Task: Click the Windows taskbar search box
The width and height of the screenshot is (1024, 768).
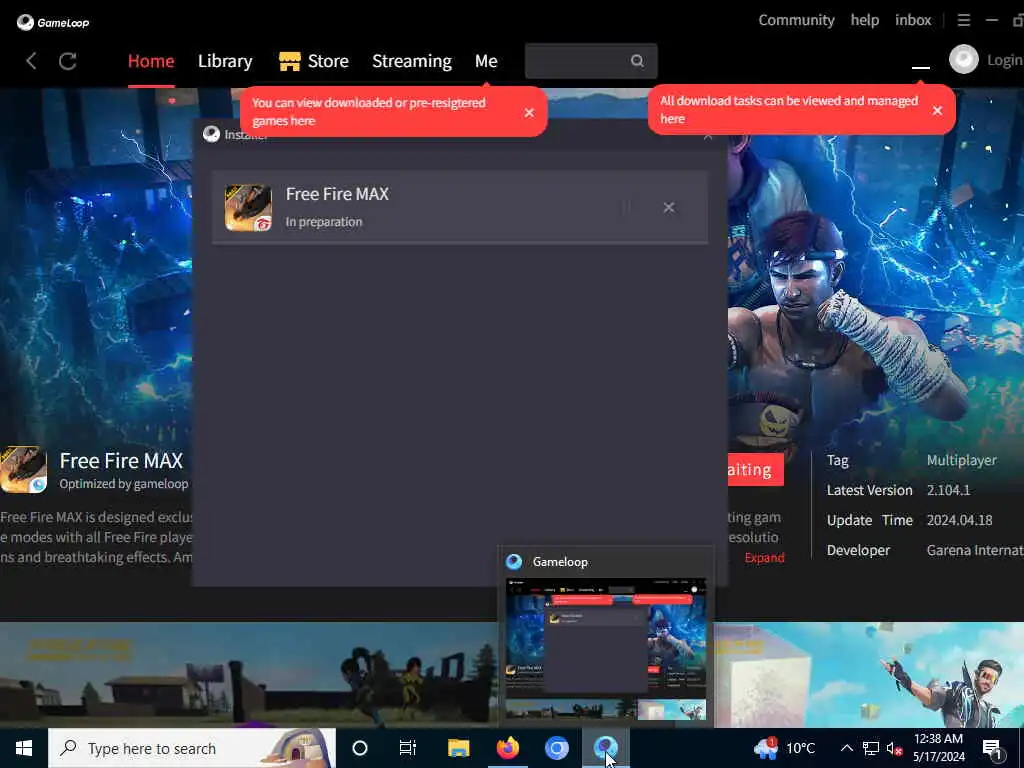Action: (192, 748)
